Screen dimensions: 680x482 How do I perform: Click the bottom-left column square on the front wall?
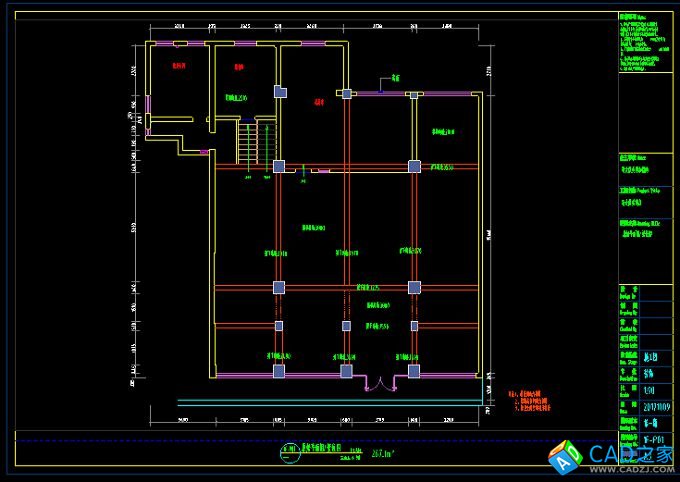(279, 372)
